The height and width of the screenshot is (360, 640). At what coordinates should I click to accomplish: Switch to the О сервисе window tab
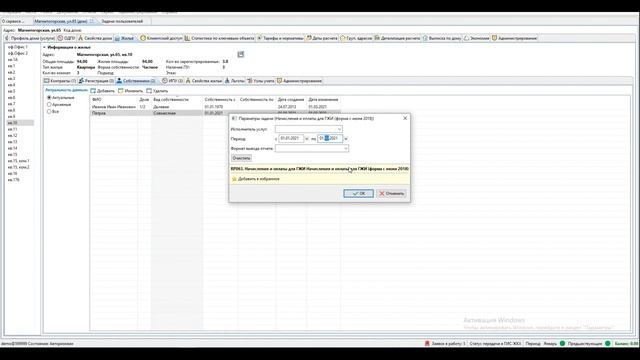pyautogui.click(x=13, y=21)
